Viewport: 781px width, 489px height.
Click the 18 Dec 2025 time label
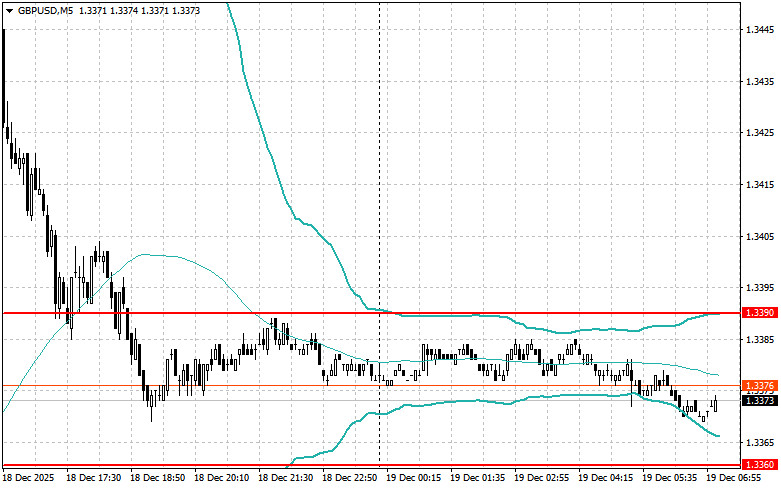pos(29,478)
